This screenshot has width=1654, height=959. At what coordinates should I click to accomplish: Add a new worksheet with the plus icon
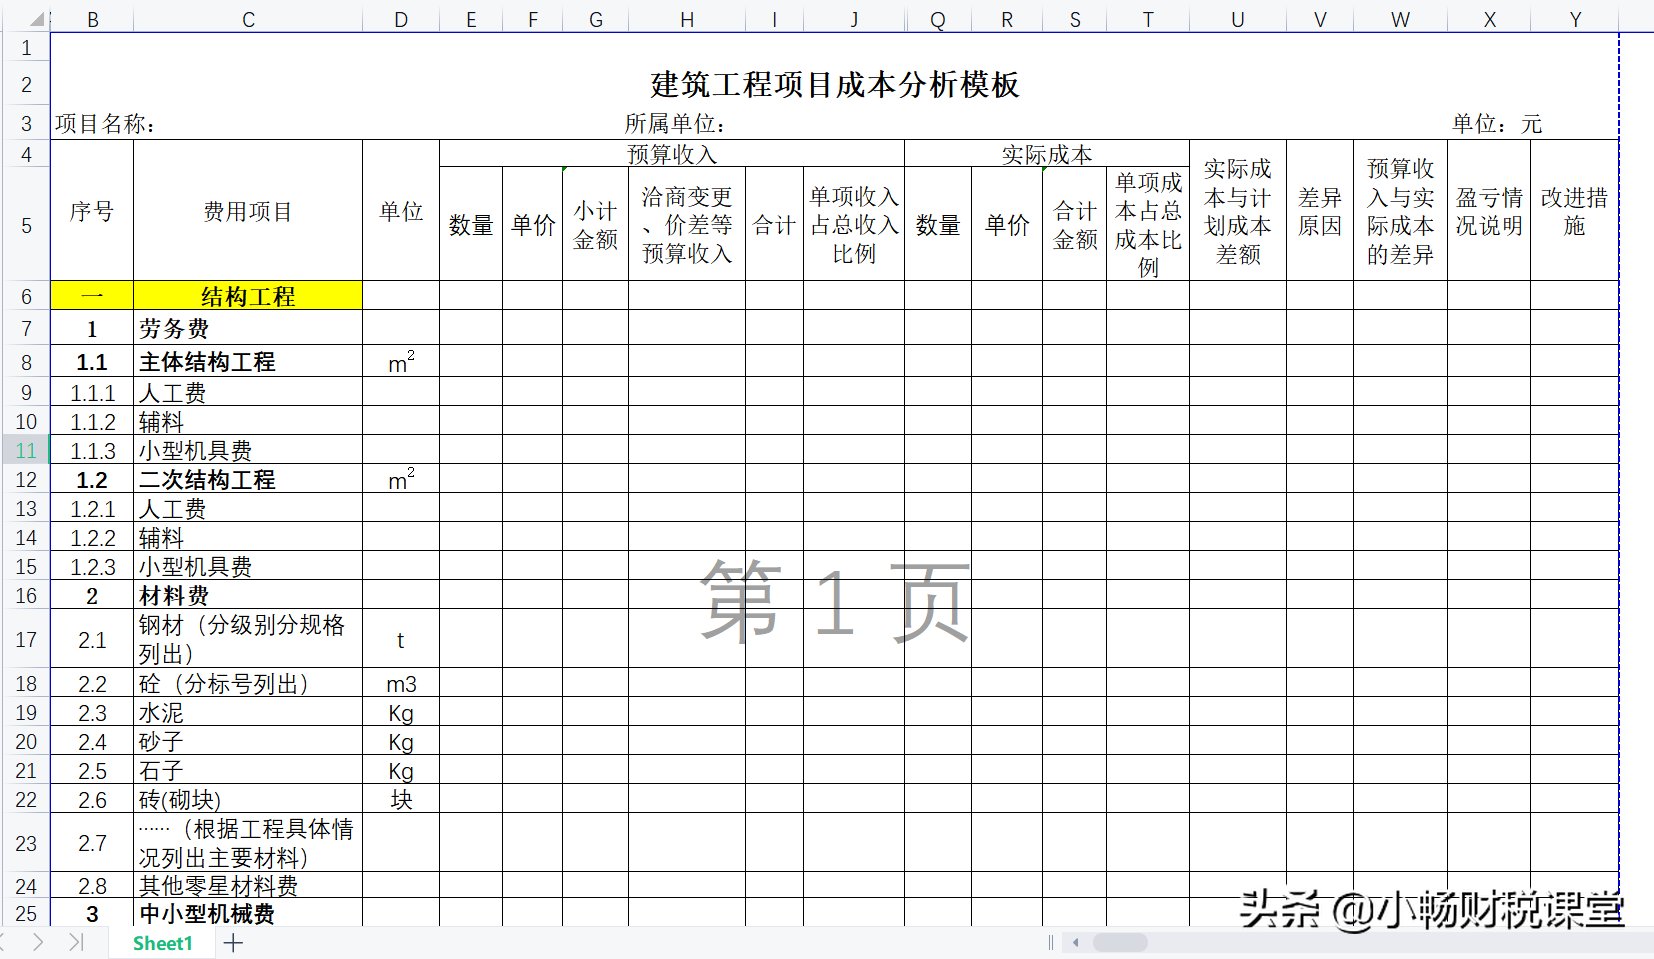[x=233, y=942]
